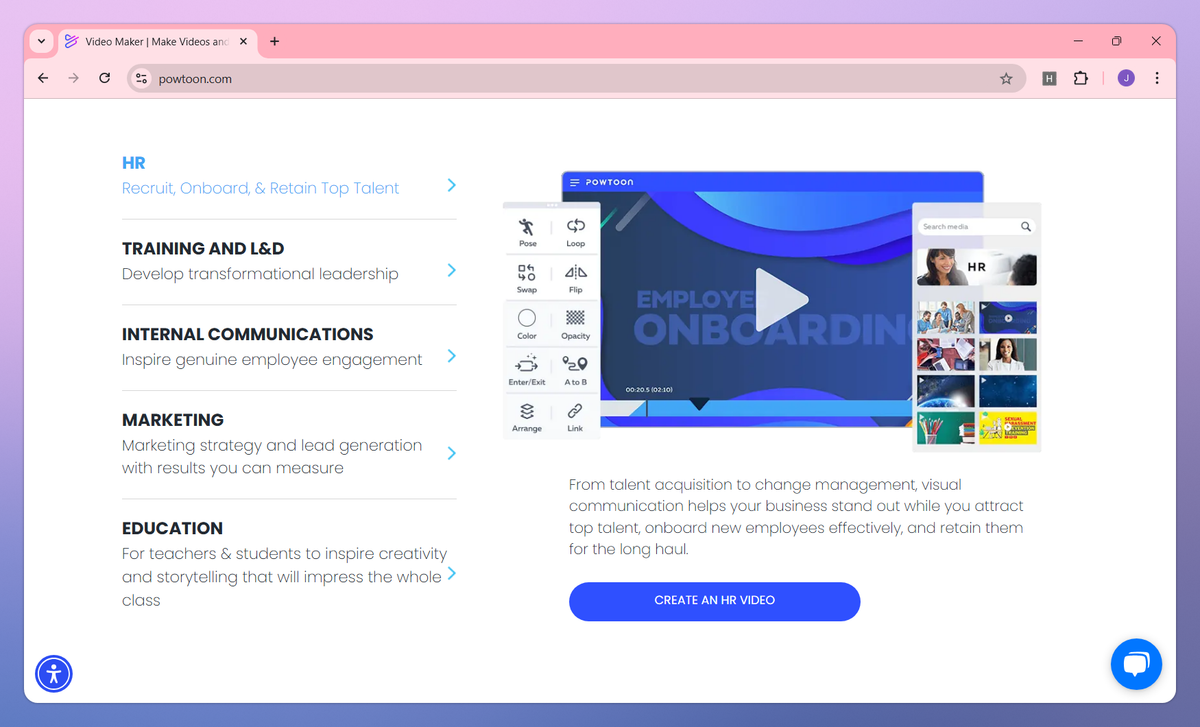Click 'Inspire genuine employee engagement' text
This screenshot has height=727, width=1200.
click(x=272, y=360)
